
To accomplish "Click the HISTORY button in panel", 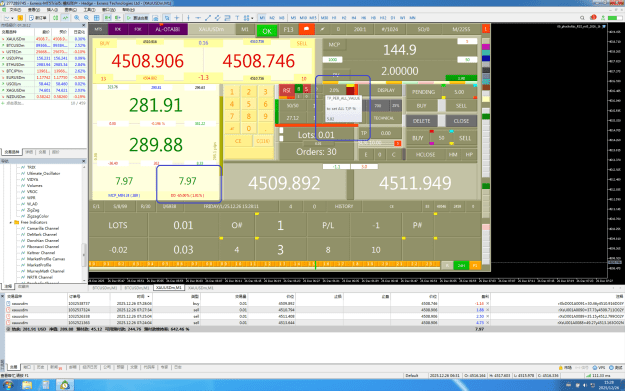I will (344, 206).
